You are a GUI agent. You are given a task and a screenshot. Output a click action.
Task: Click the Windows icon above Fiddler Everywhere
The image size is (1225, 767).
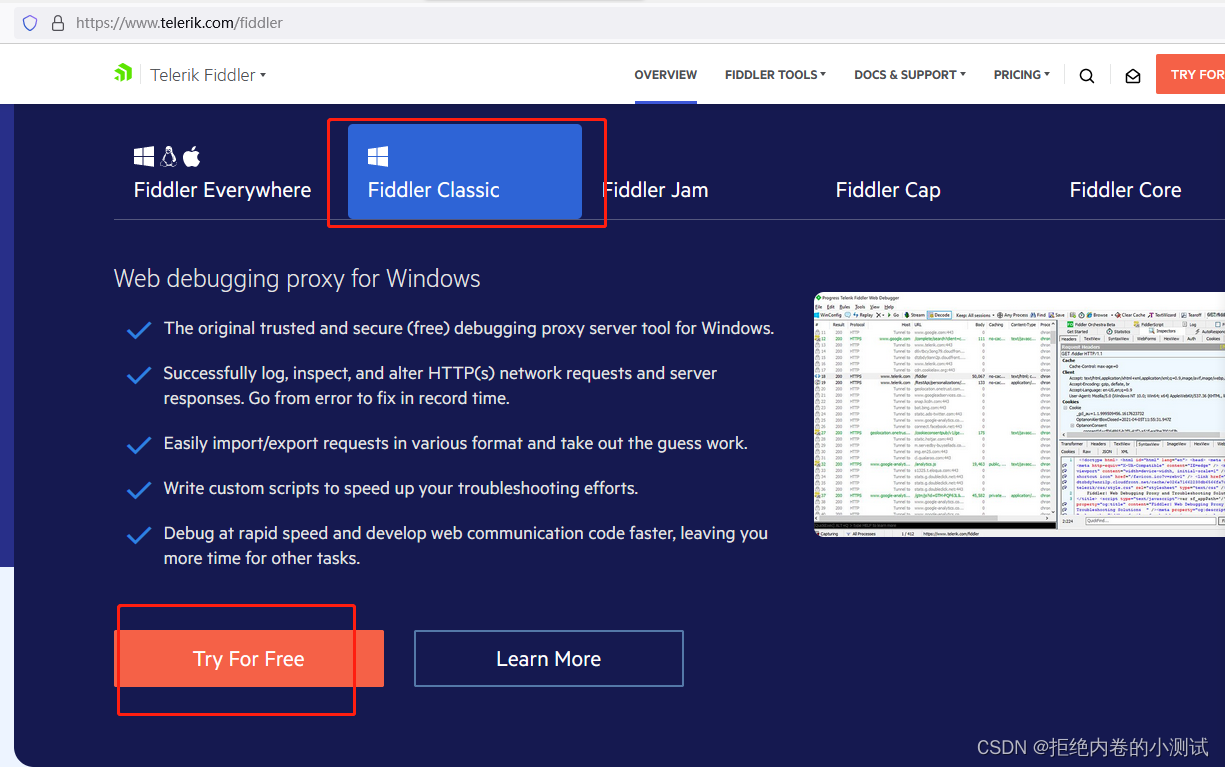[143, 156]
